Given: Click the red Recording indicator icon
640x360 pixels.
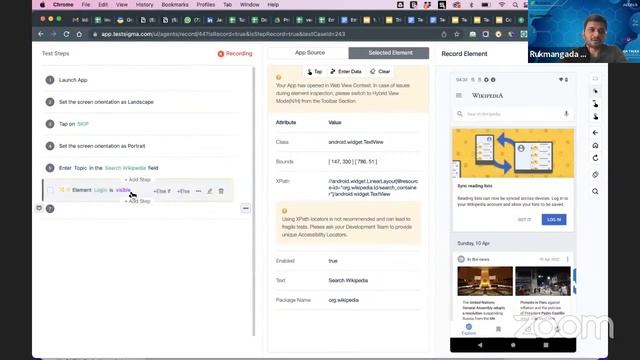Looking at the screenshot, I should click(221, 54).
